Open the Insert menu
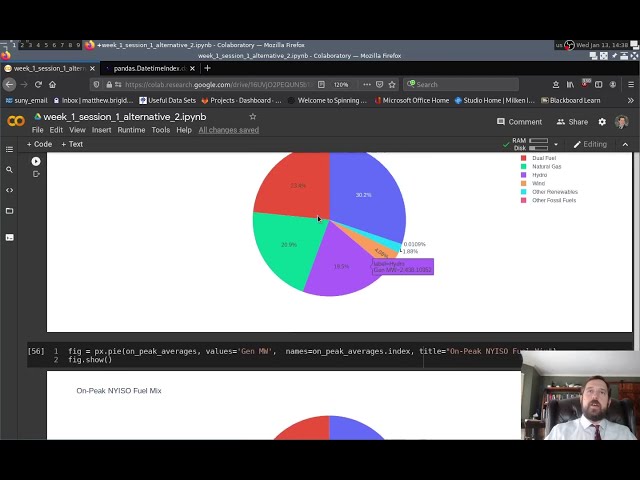Viewport: 640px width, 480px height. tap(101, 130)
